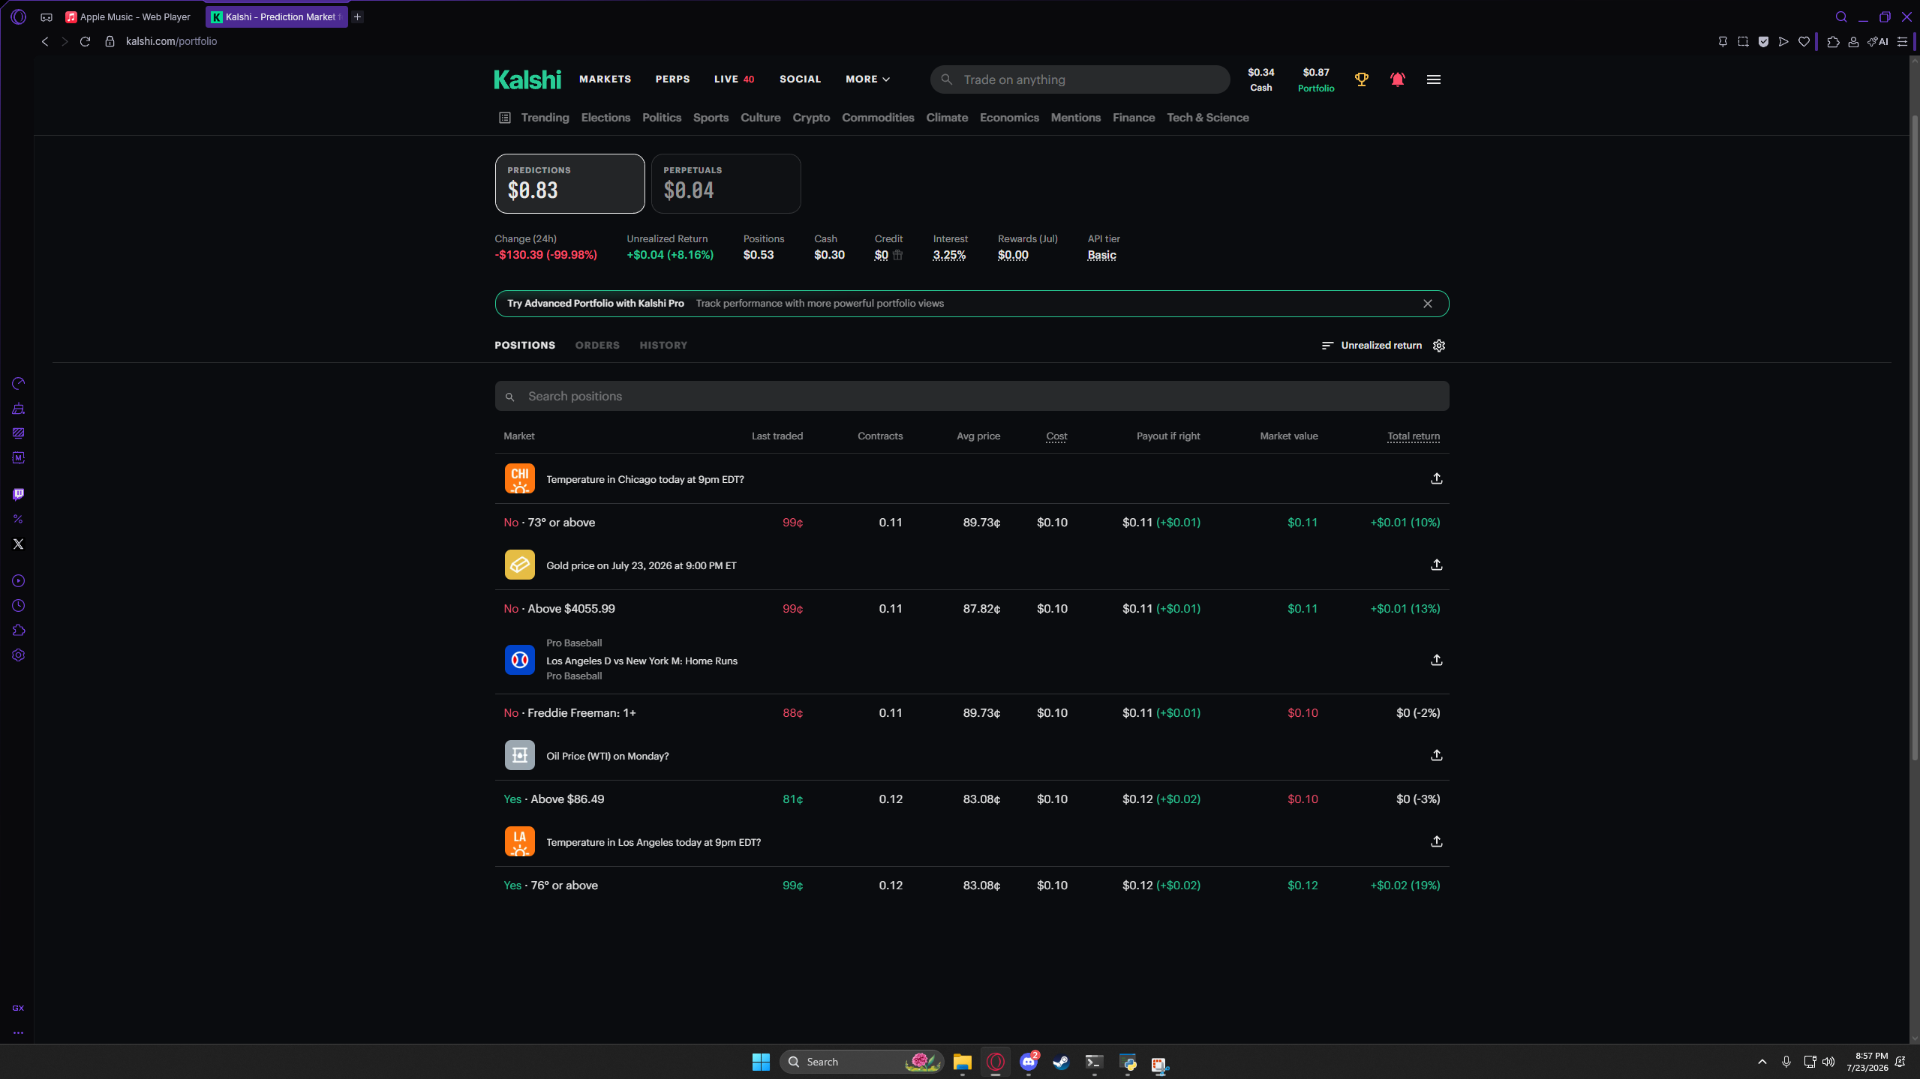Go to Elections category
1920x1079 pixels.
pos(606,118)
